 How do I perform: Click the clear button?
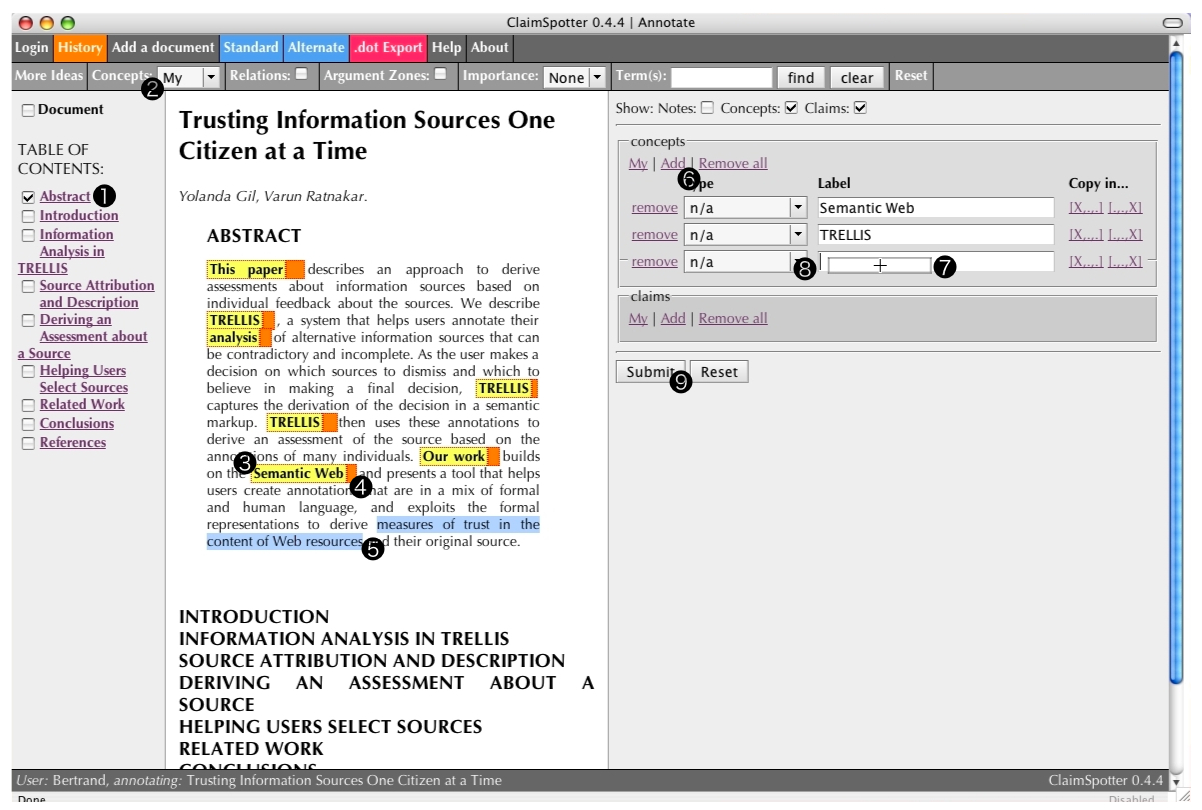pos(857,77)
